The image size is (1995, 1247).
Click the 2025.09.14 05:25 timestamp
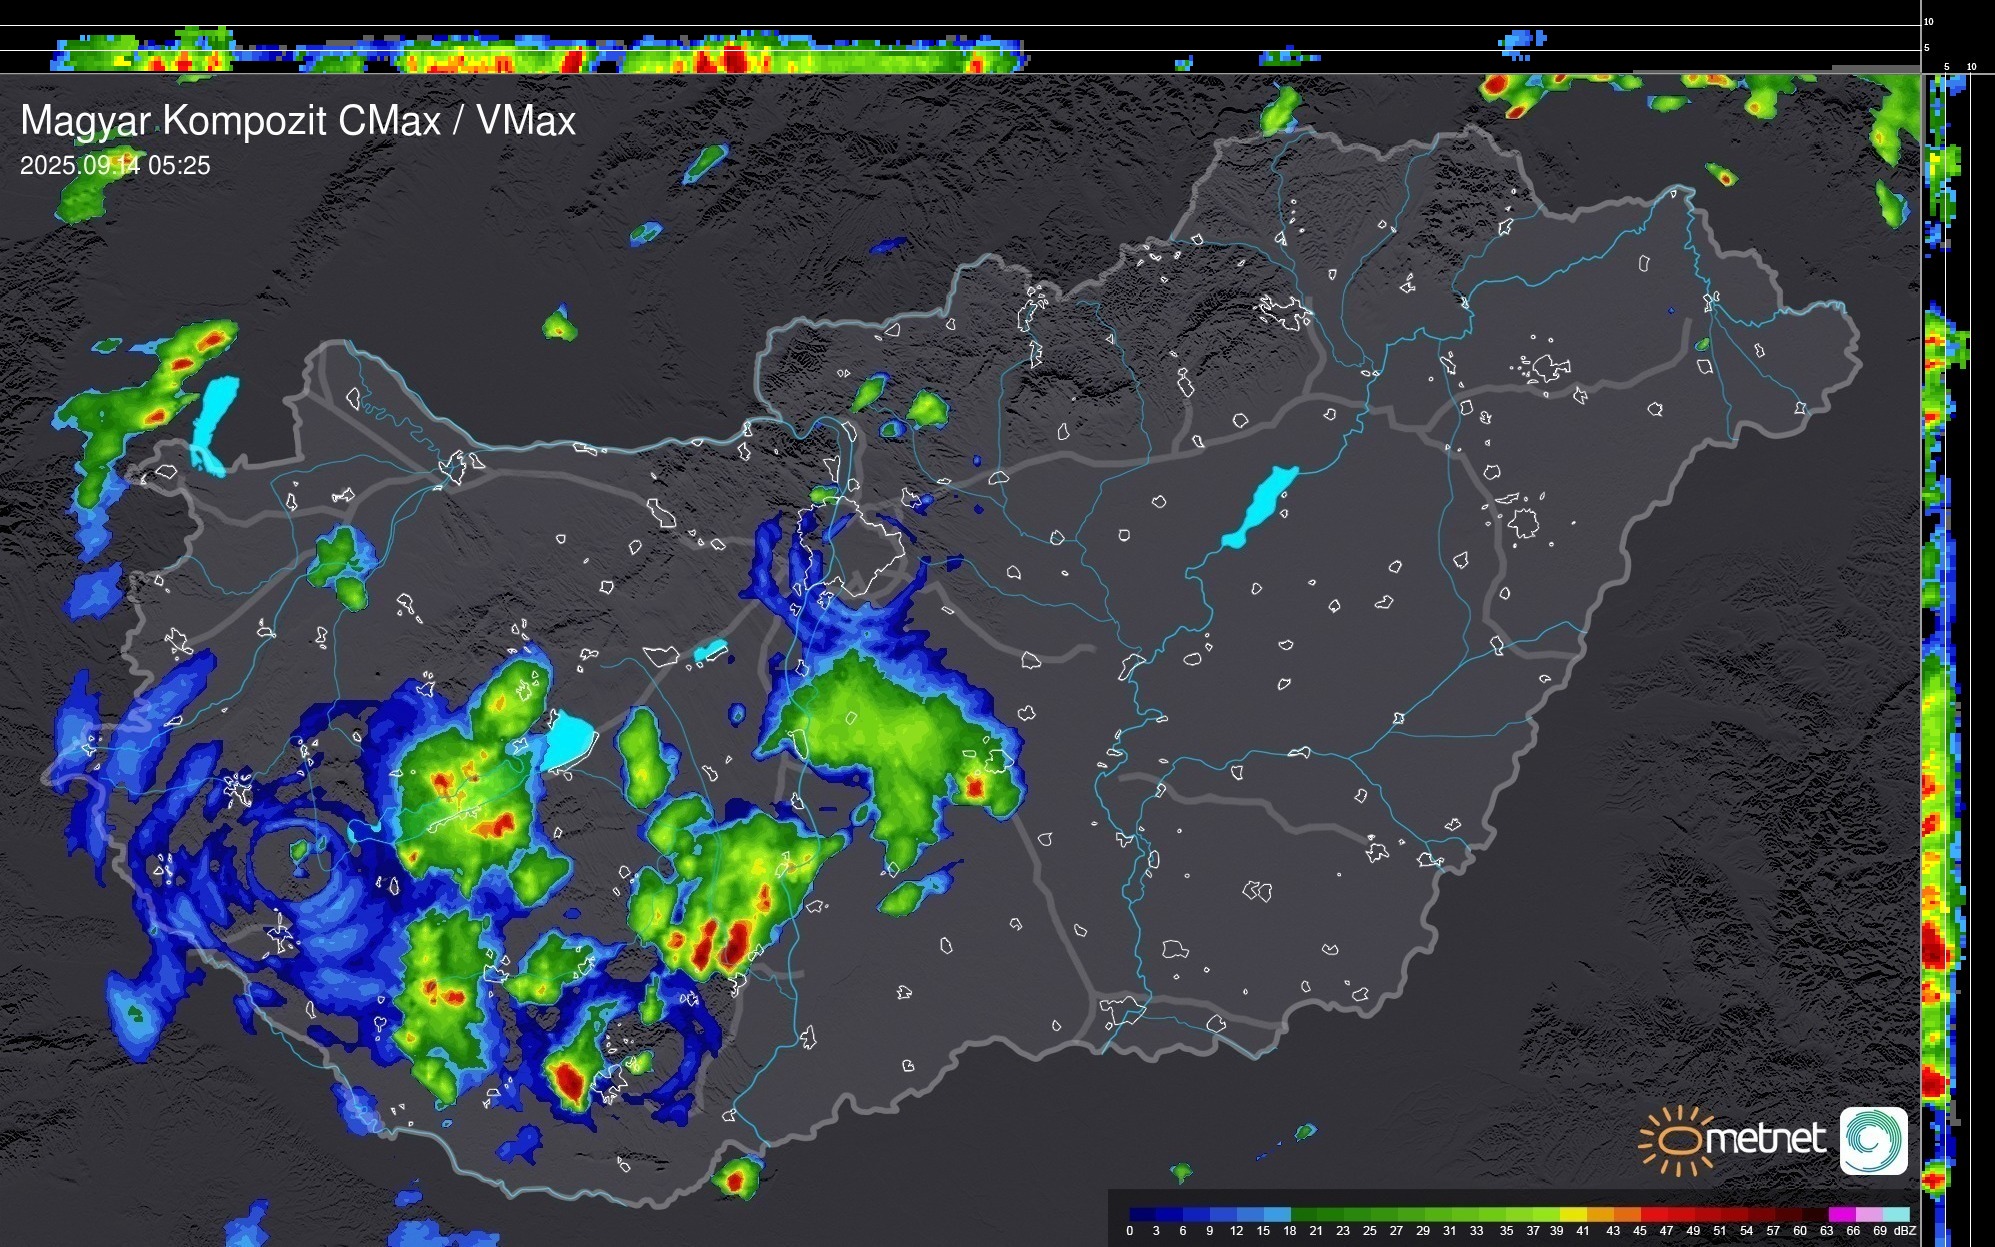(x=115, y=166)
